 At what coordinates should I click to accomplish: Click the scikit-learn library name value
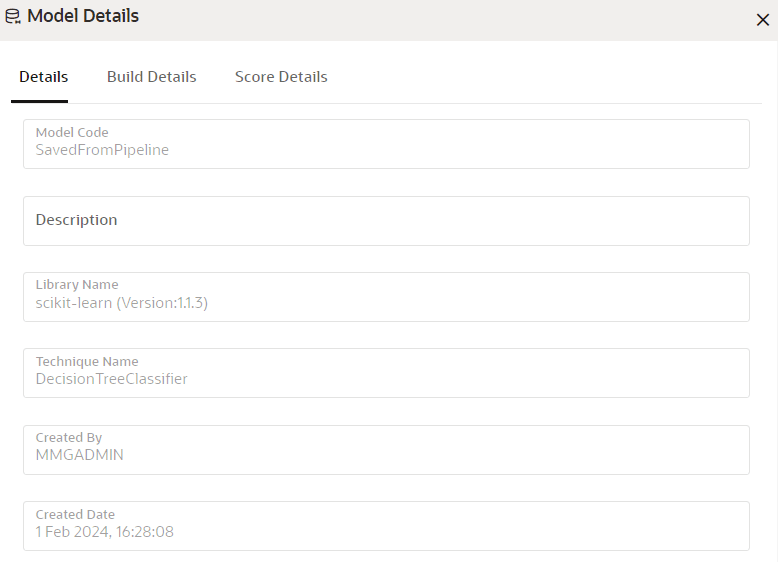click(122, 303)
